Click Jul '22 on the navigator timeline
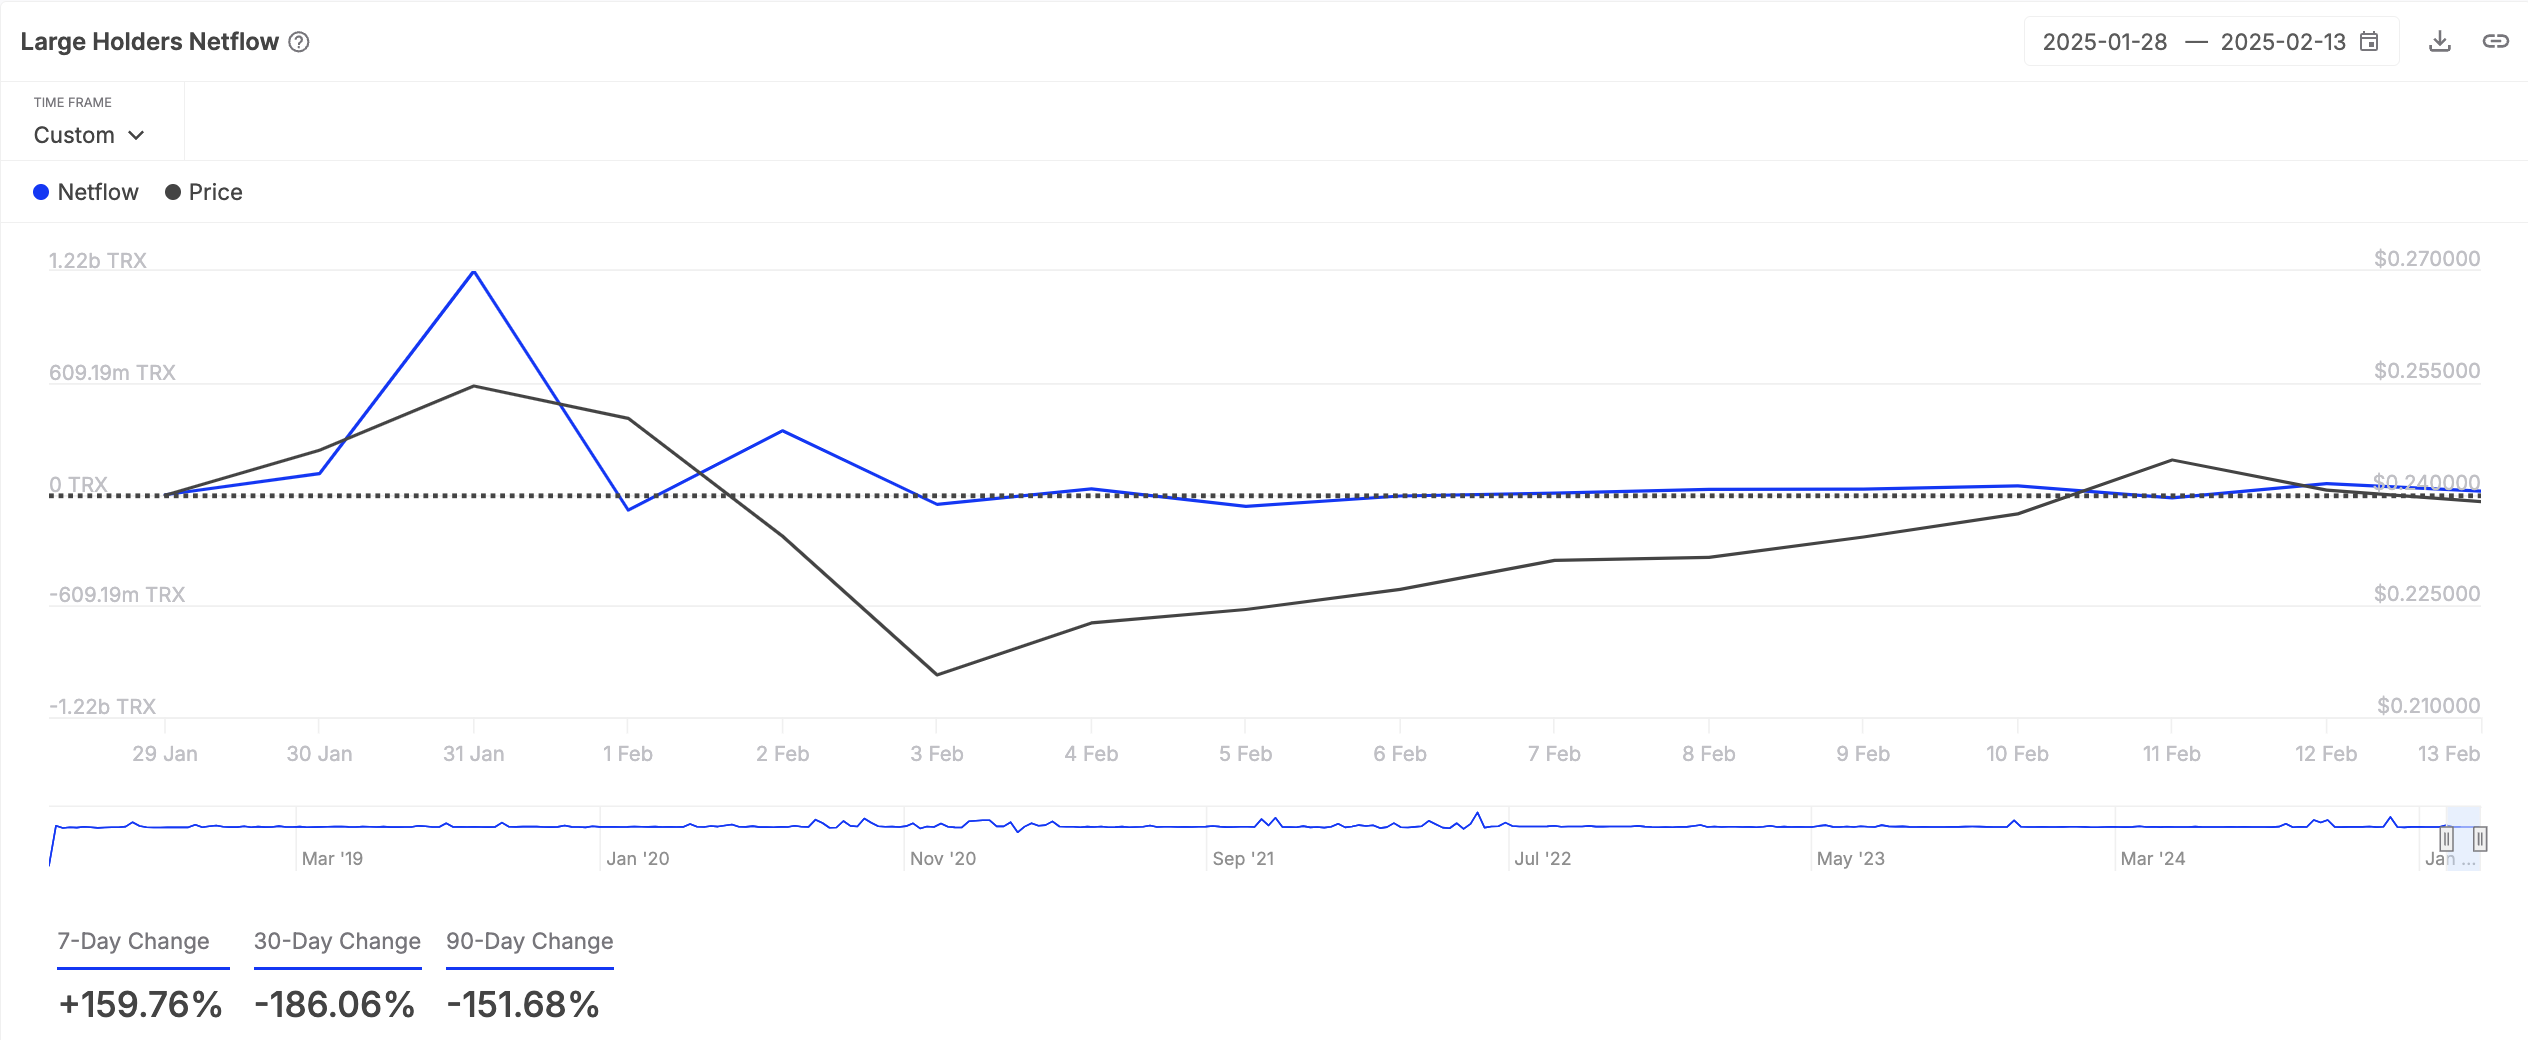Screen dimensions: 2528x1040 tap(1543, 859)
